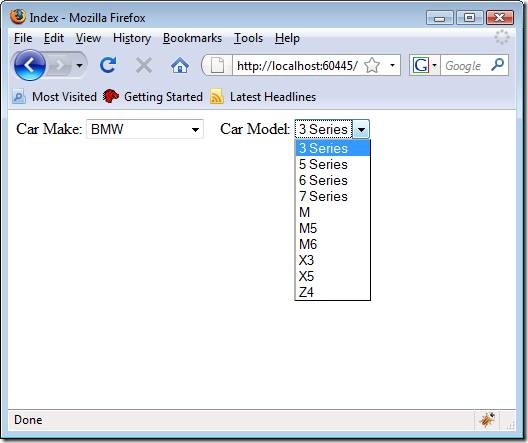Image resolution: width=528 pixels, height=443 pixels.
Task: Select Z4 from the model list
Action: click(333, 292)
